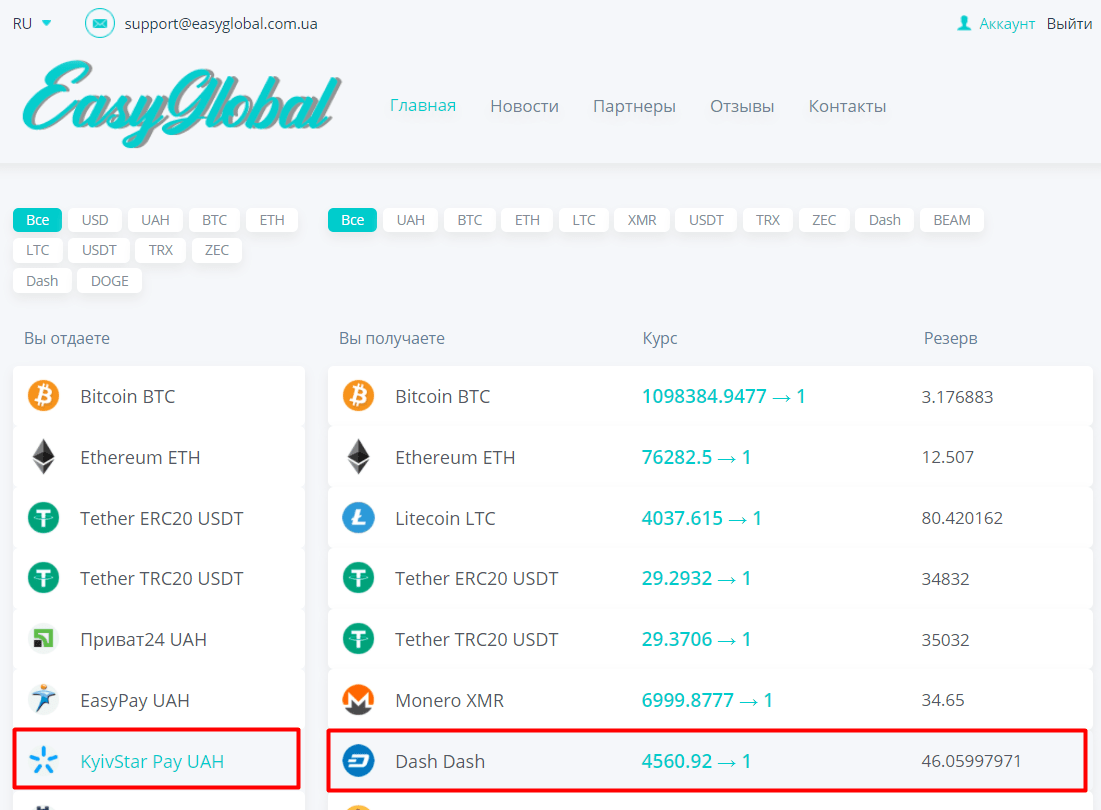The height and width of the screenshot is (810, 1101).
Task: Click the KyivStar Pay star icon
Action: 43,761
